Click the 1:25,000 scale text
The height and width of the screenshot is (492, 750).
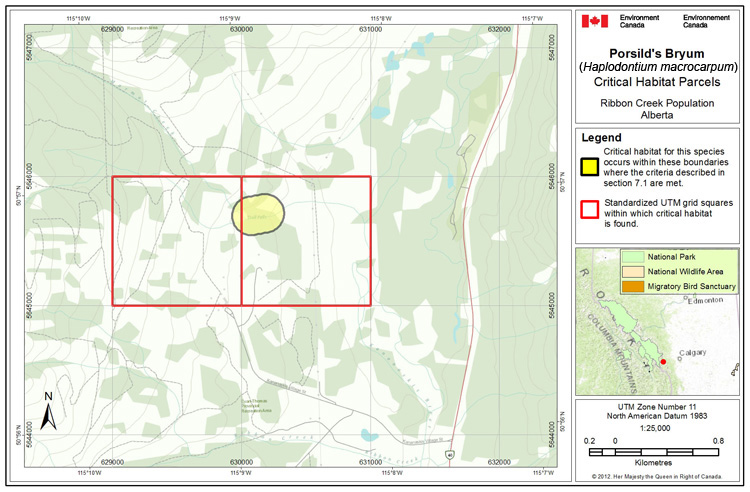pos(660,425)
